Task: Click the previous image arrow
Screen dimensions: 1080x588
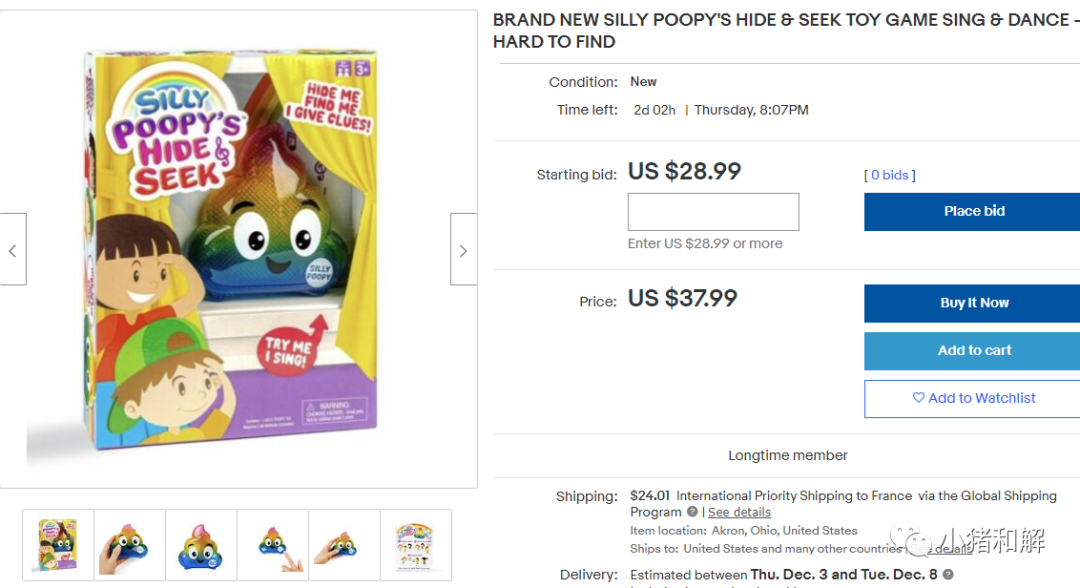Action: tap(12, 250)
